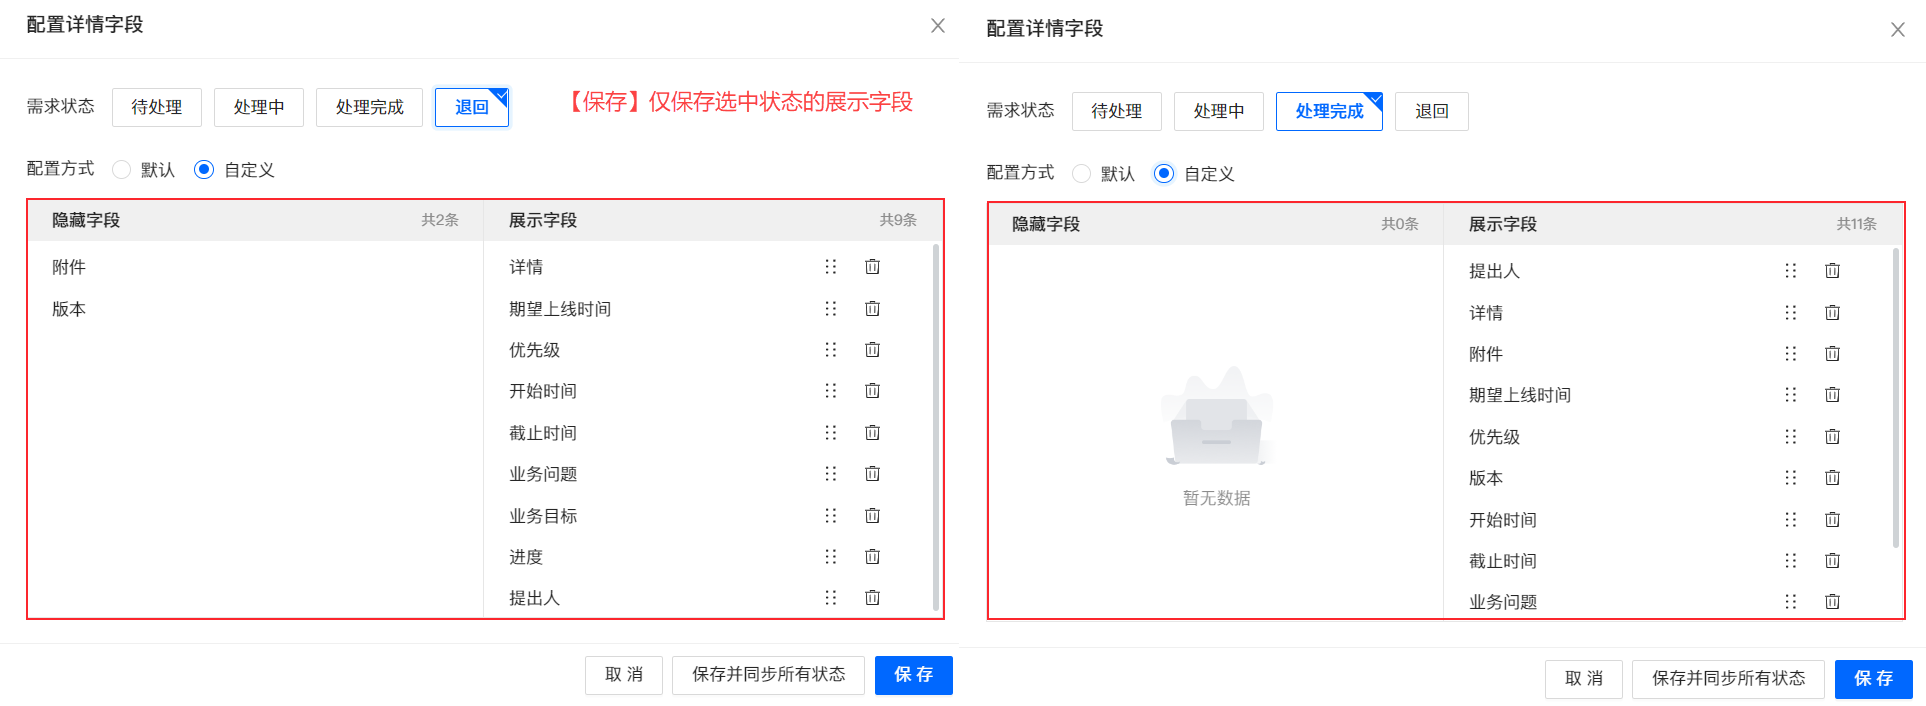Delete 优先级 field in right dialog
The image size is (1926, 706).
pos(1832,437)
